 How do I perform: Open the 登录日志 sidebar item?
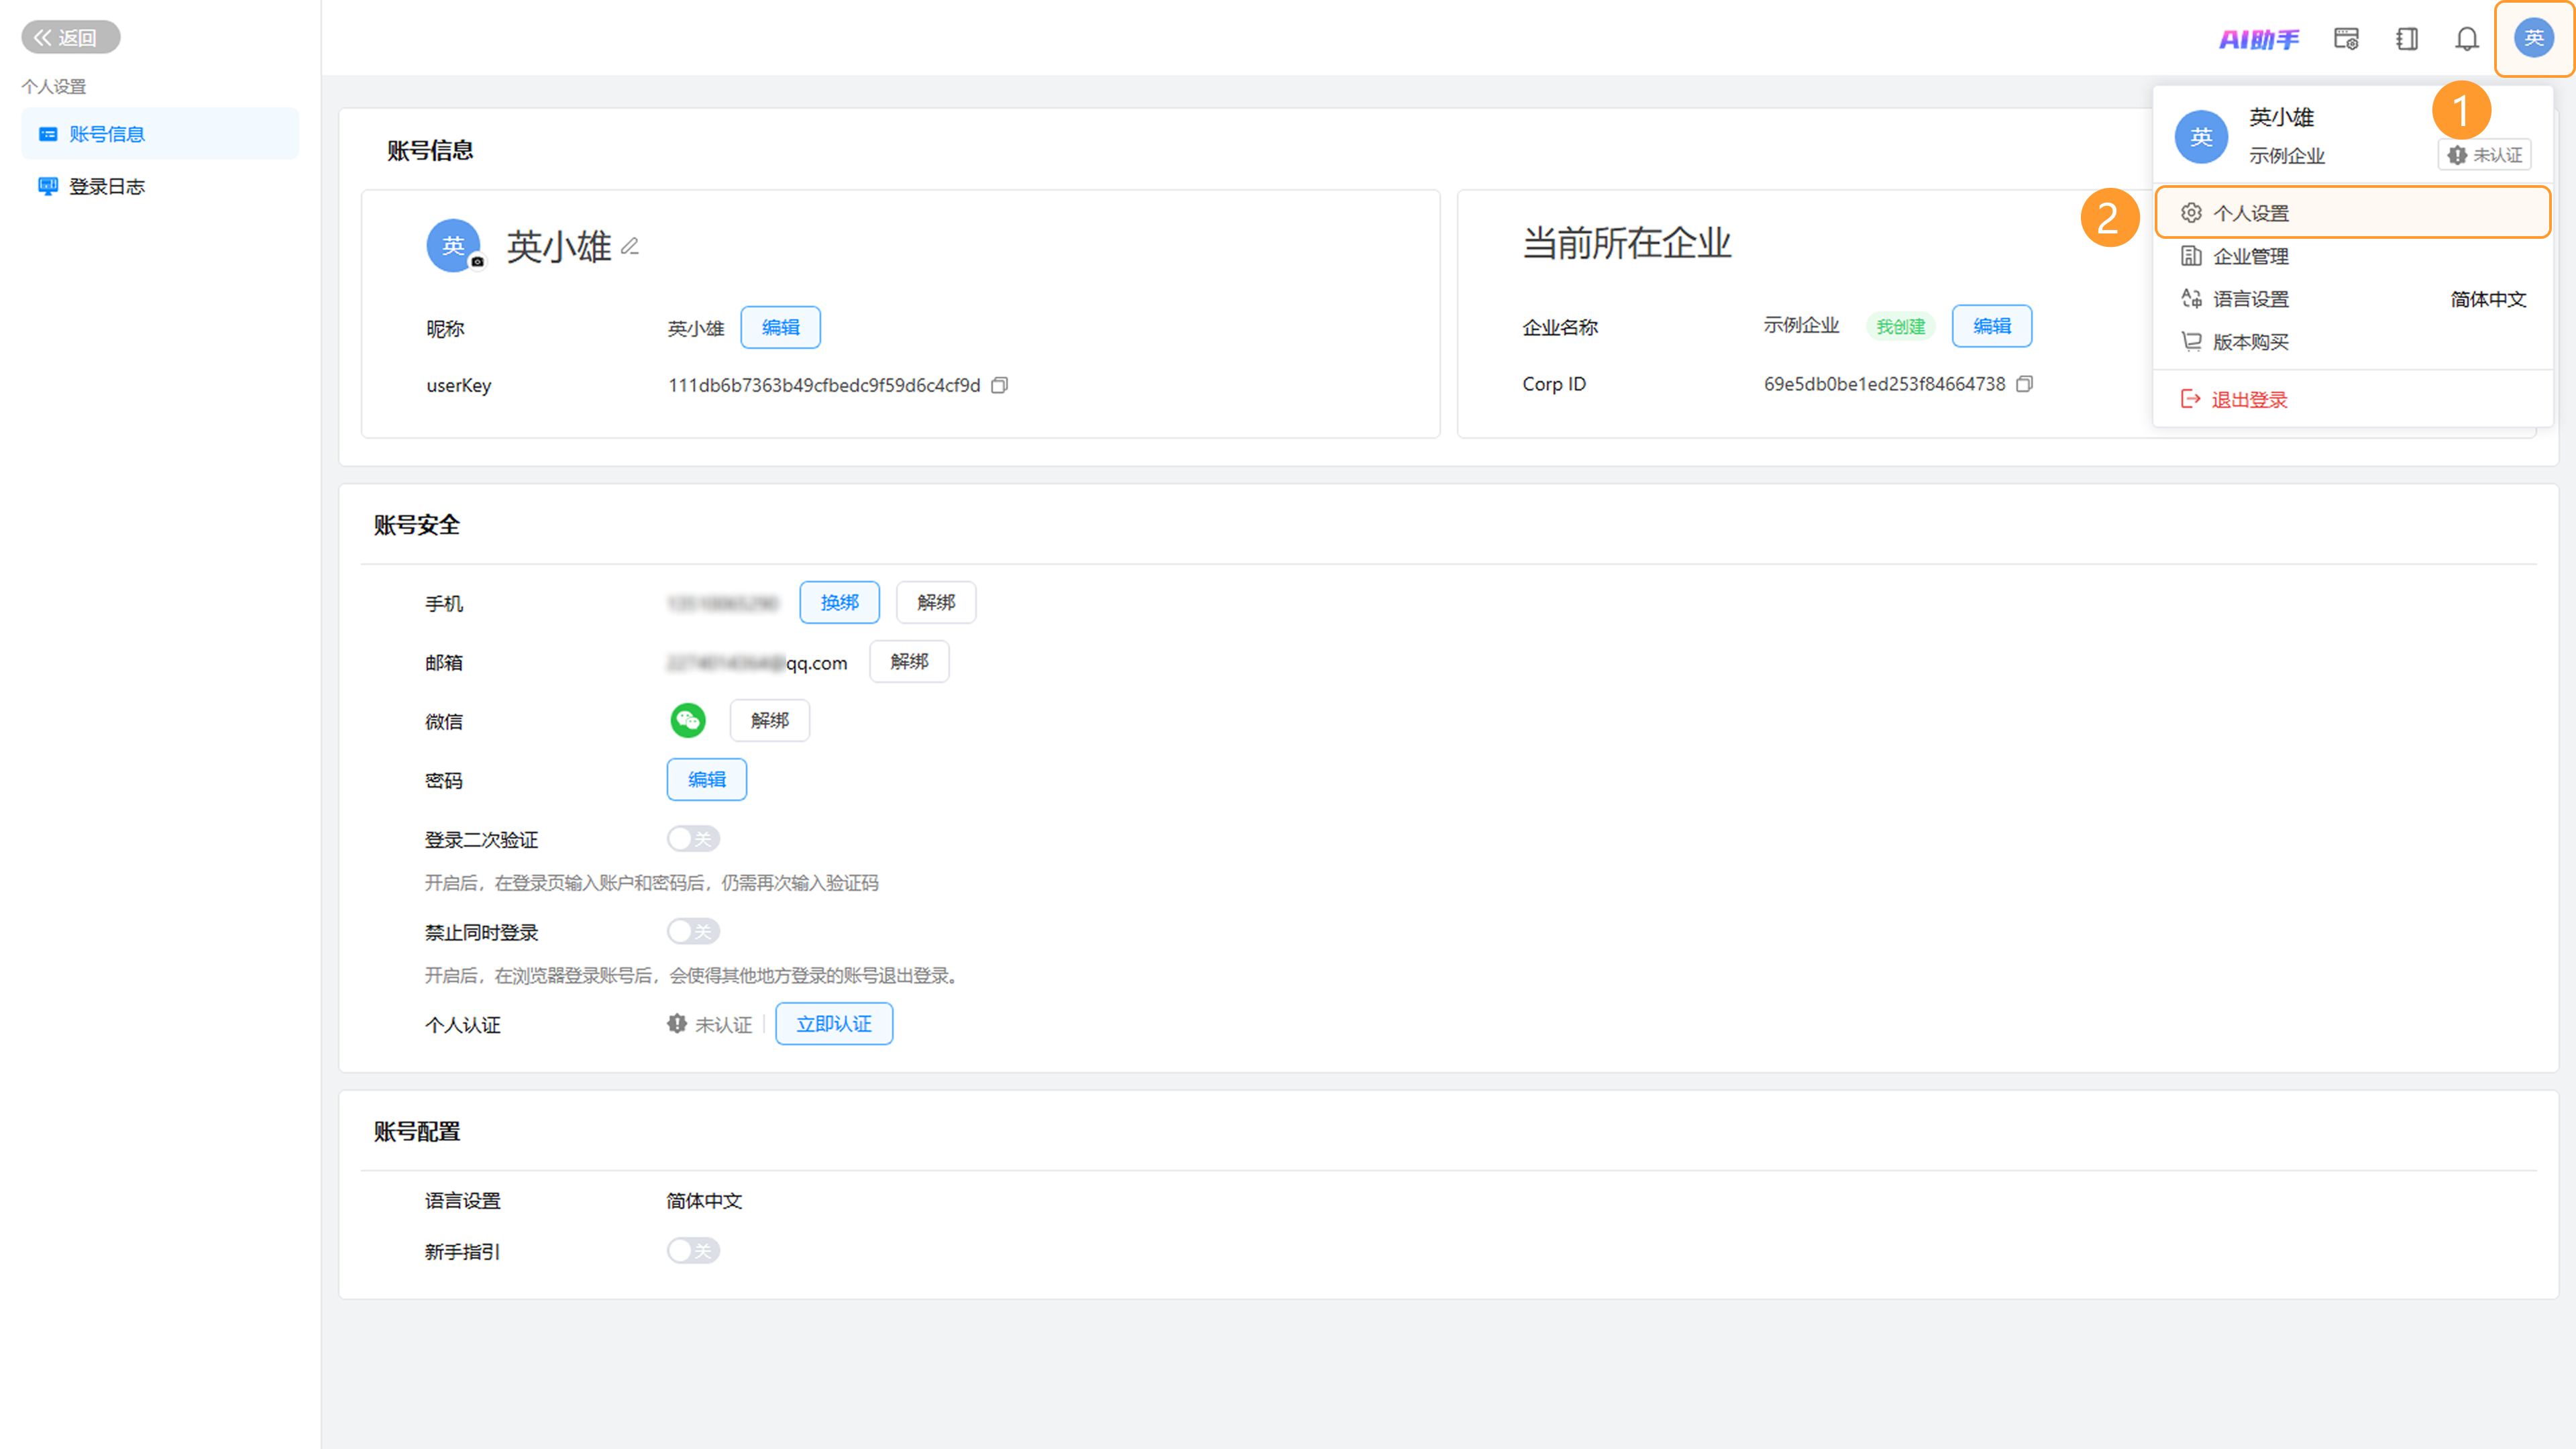coord(160,187)
